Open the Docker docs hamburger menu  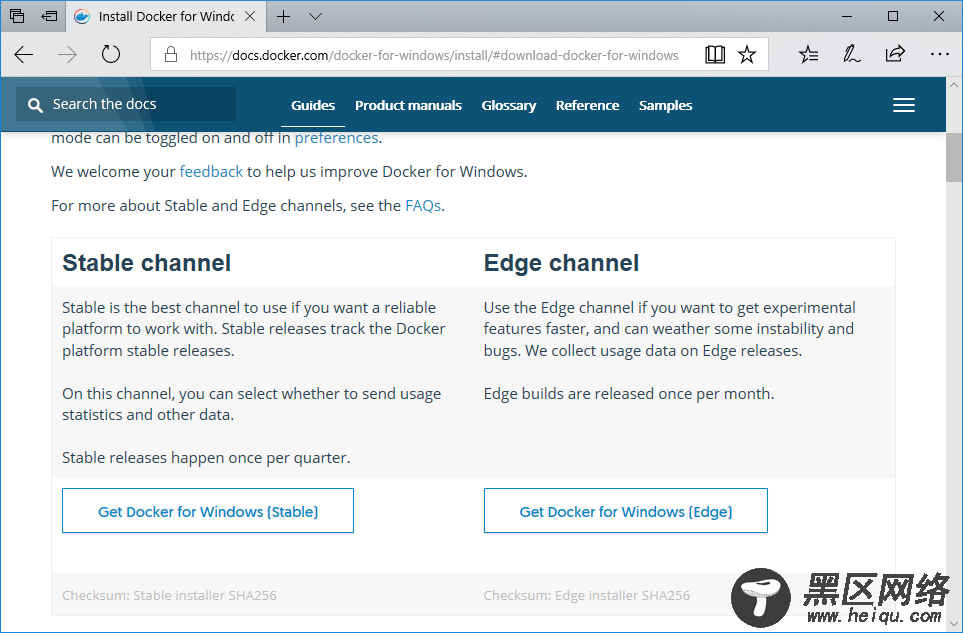click(903, 105)
